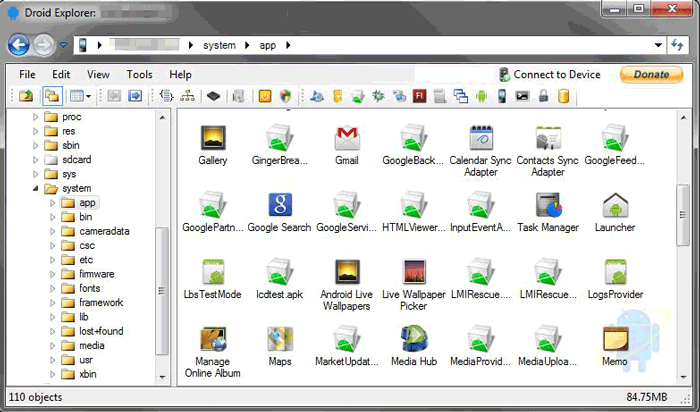This screenshot has width=700, height=412.
Task: Click the black flat device toolbar icon
Action: click(x=213, y=96)
